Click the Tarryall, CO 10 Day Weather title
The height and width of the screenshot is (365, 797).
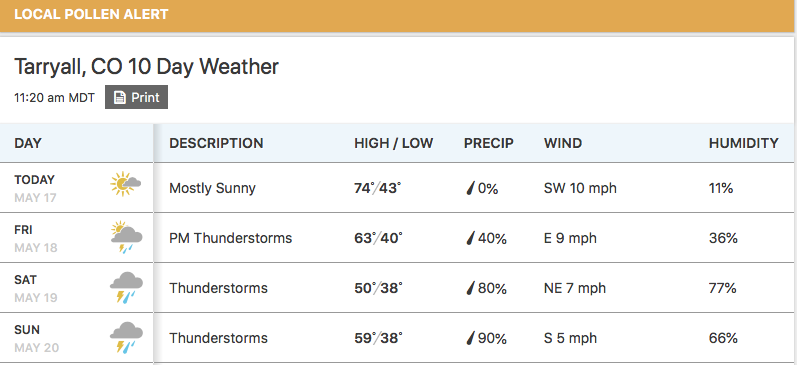tap(146, 67)
